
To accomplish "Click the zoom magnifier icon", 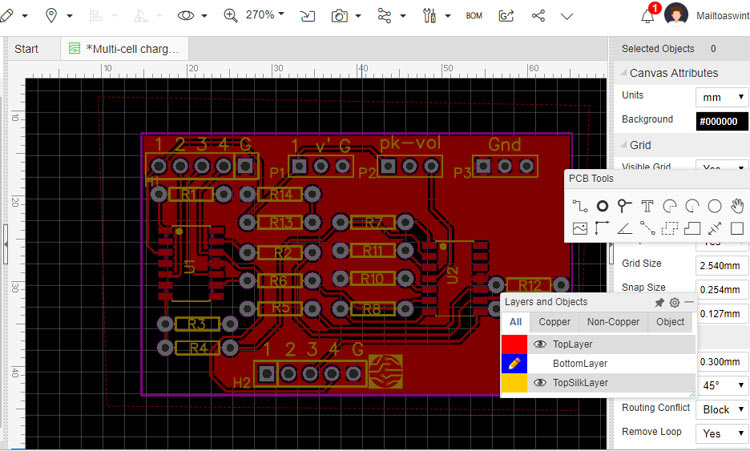I will tap(231, 15).
